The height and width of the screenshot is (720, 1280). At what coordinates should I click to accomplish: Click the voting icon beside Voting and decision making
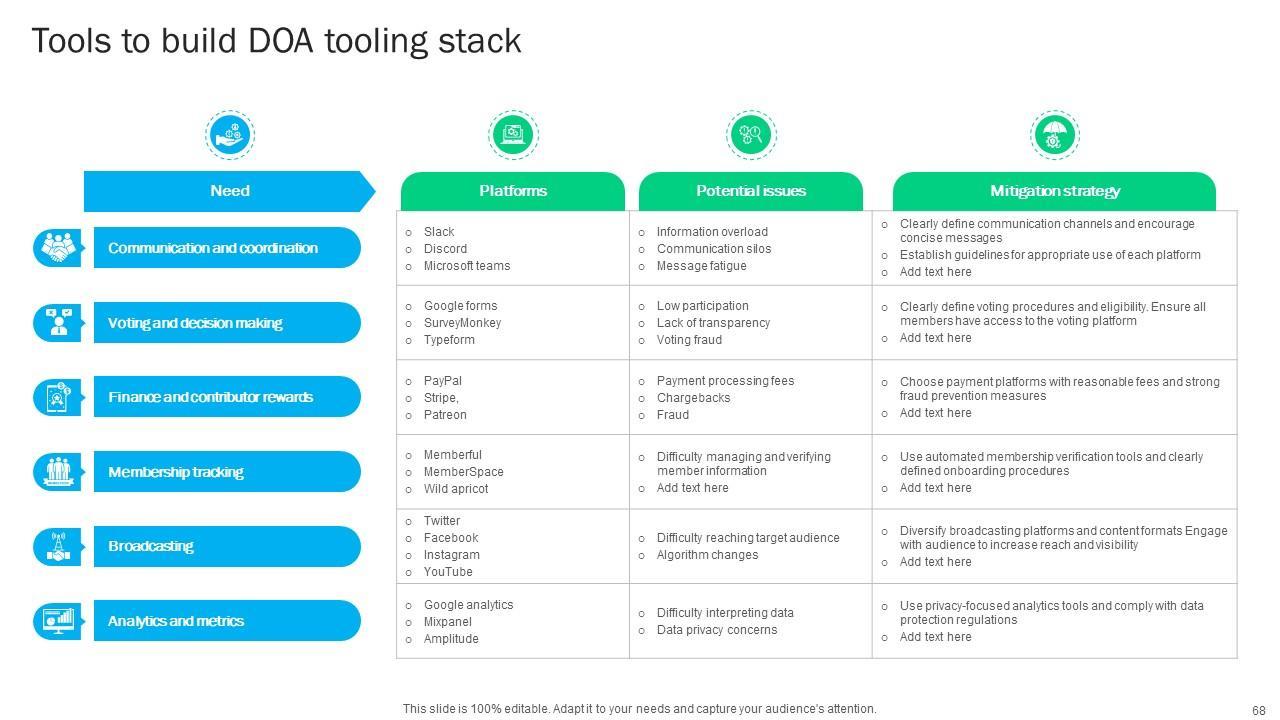point(59,323)
